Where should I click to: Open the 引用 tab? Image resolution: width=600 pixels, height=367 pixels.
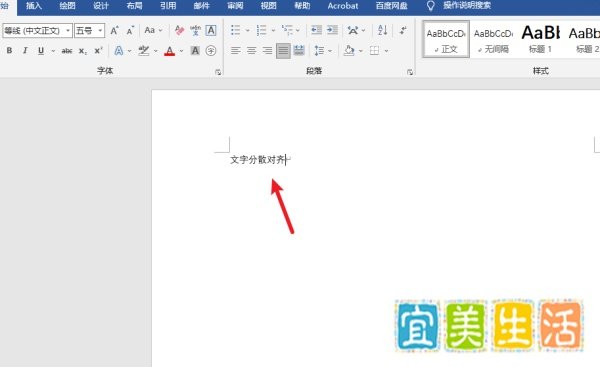click(168, 6)
